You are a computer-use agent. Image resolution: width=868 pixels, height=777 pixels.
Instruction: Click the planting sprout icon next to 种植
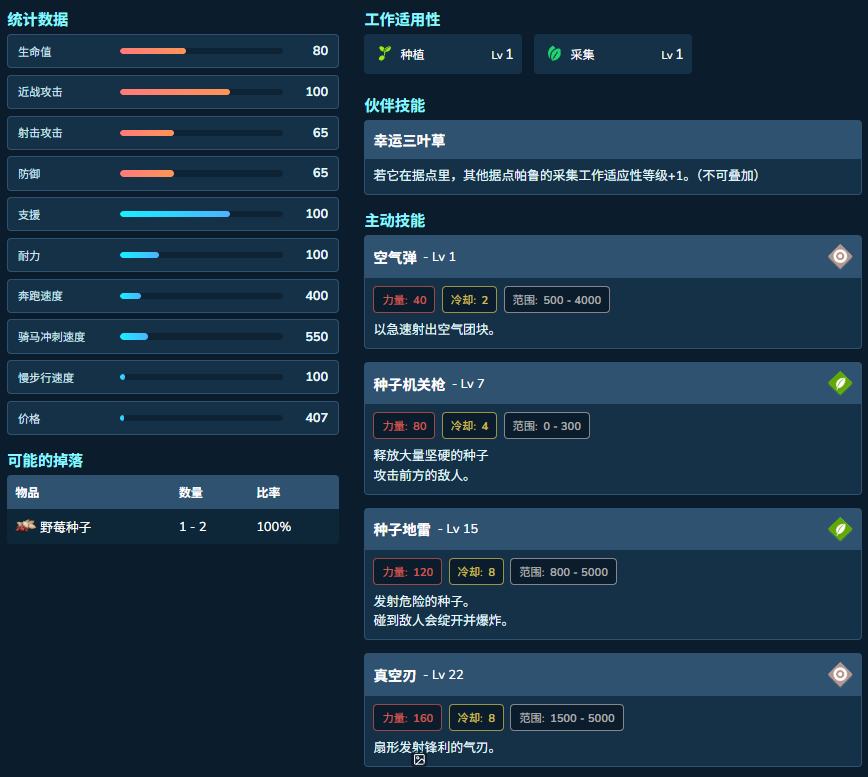click(384, 54)
